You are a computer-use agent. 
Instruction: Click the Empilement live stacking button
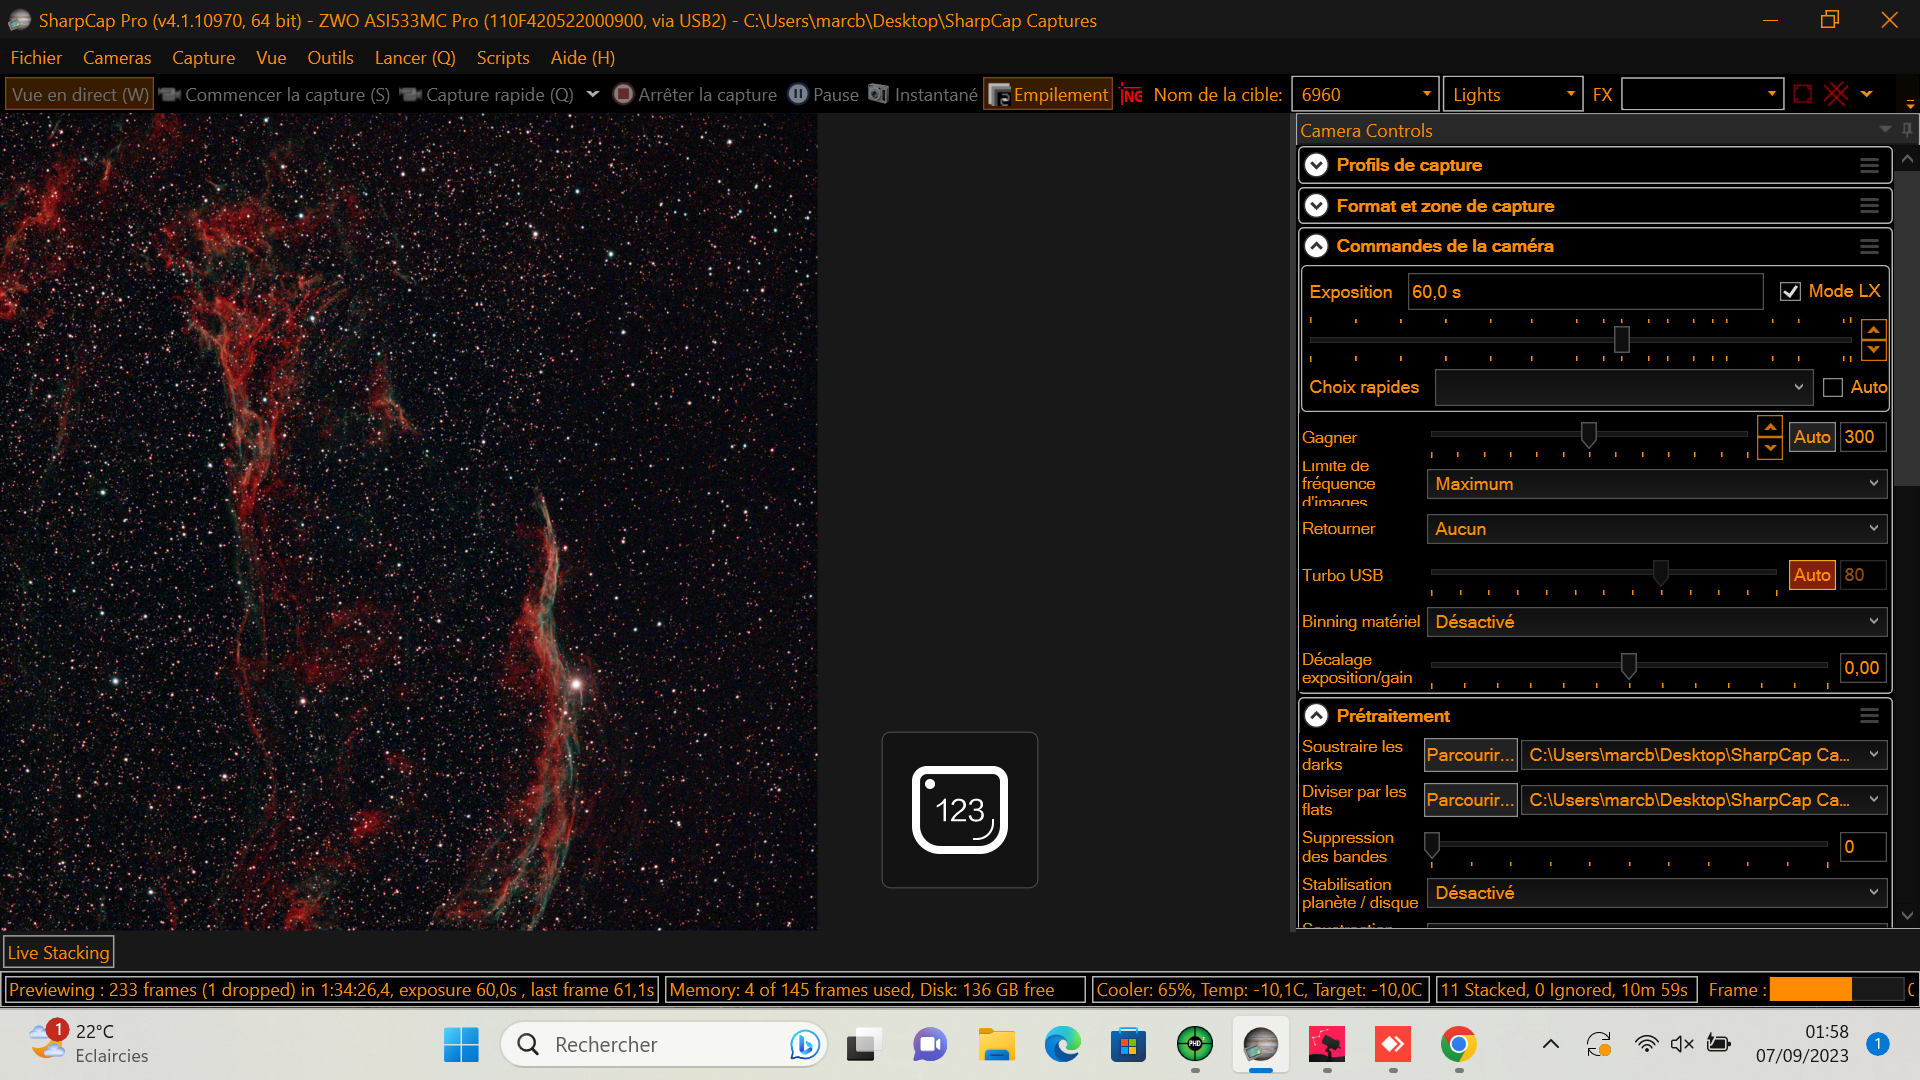pyautogui.click(x=1048, y=94)
